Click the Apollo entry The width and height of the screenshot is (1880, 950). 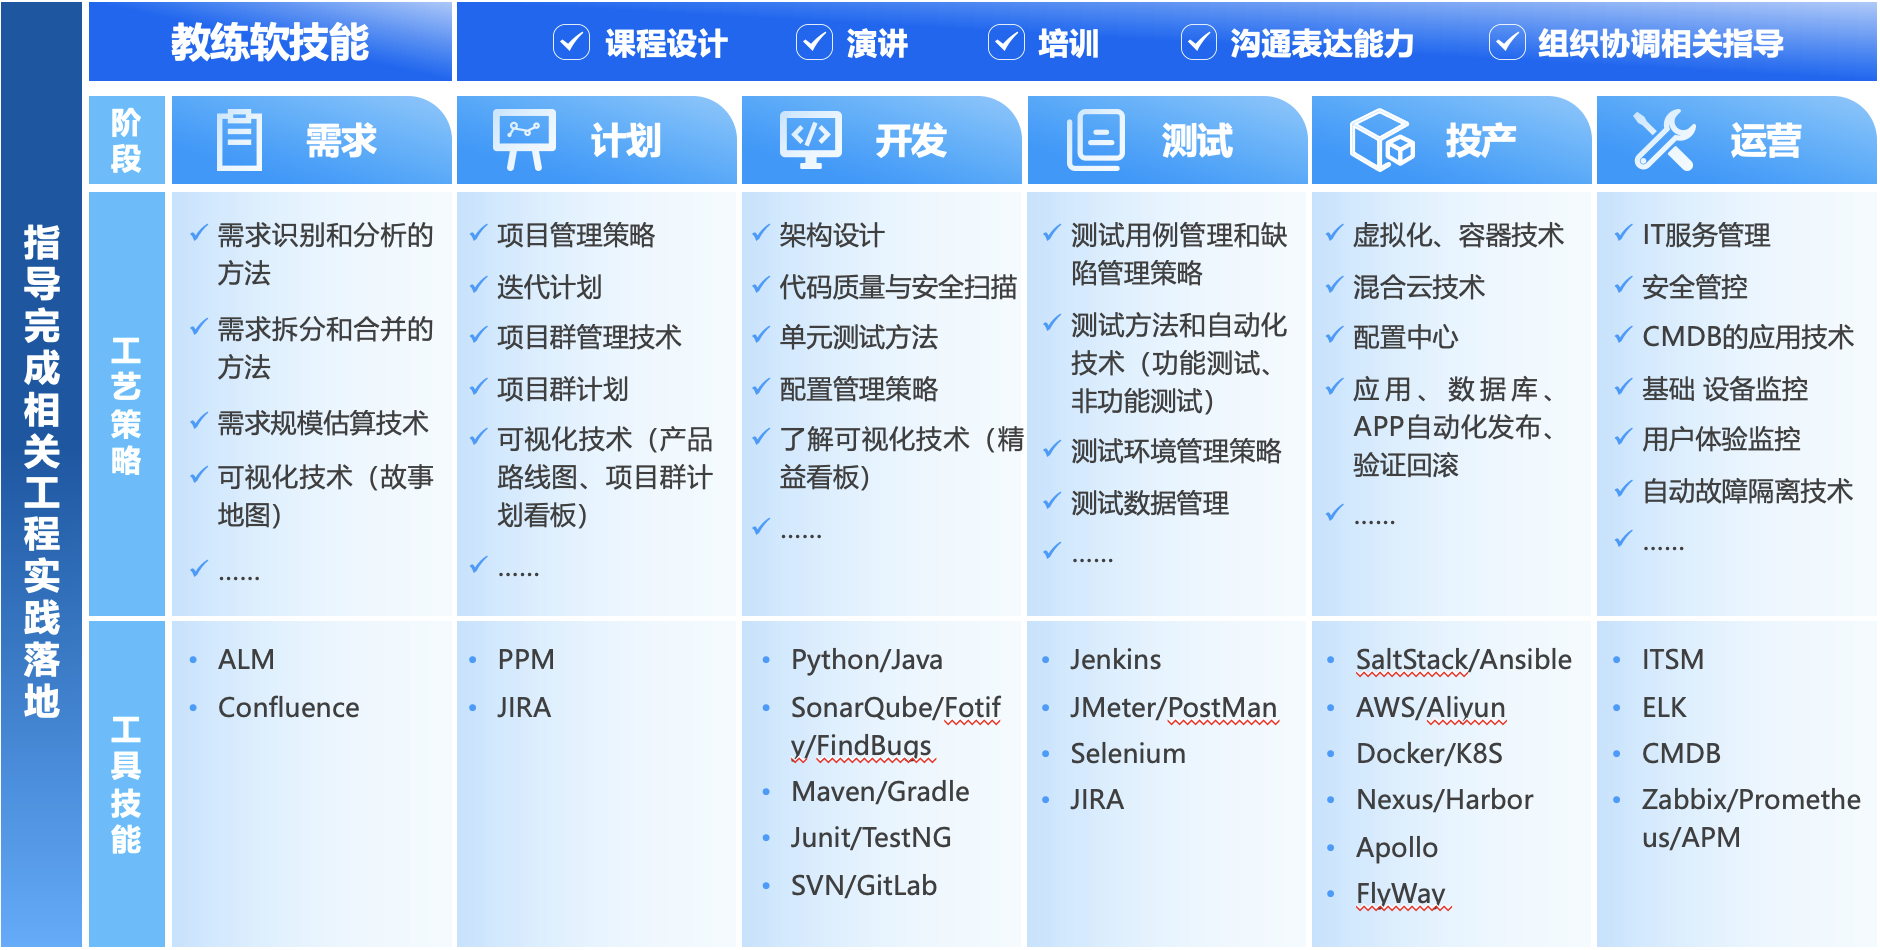(1396, 848)
